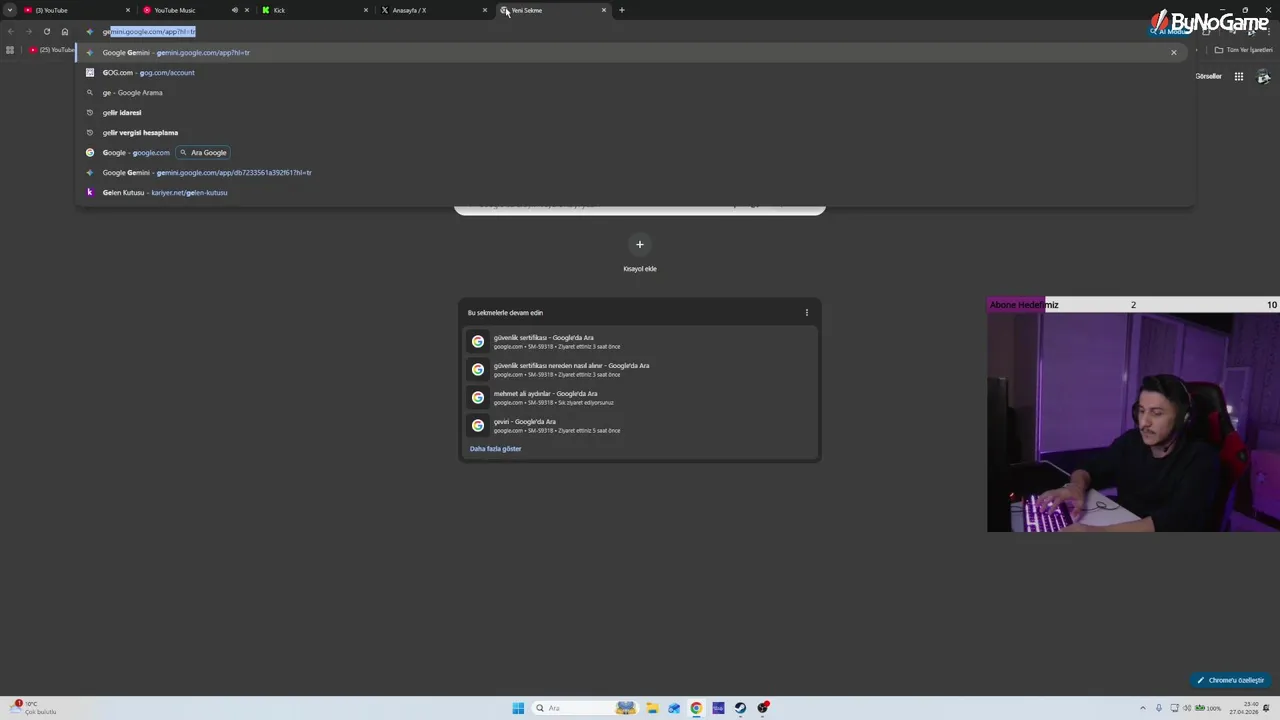
Task: Open Google Chrome from taskbar
Action: (696, 708)
